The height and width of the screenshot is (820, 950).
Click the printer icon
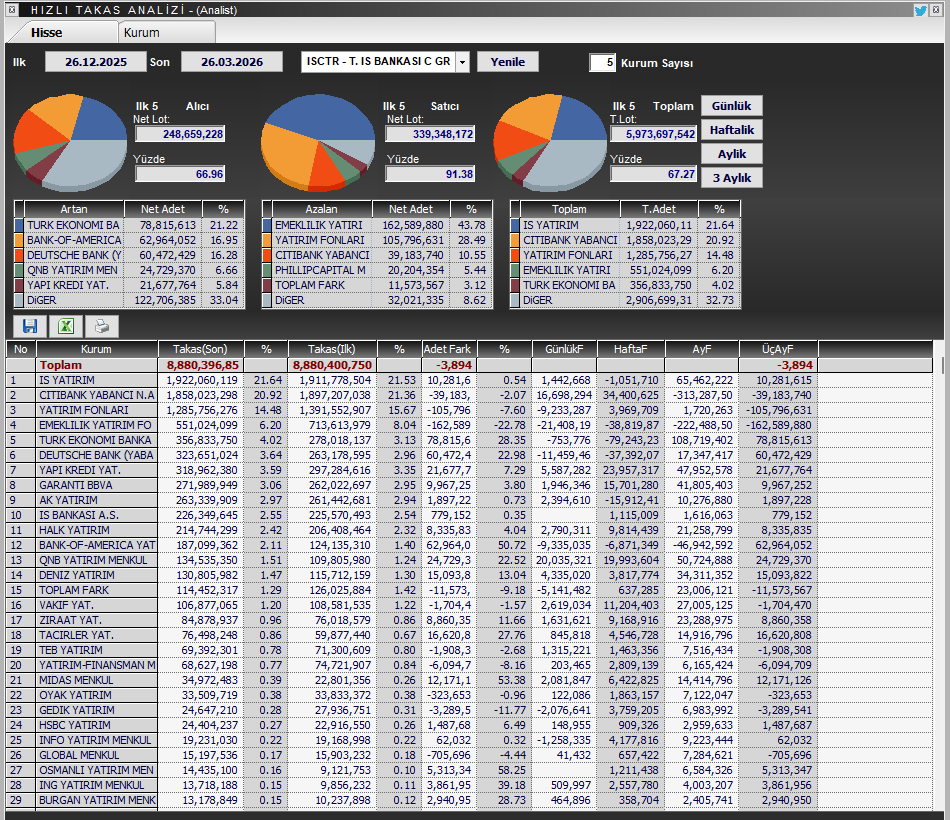[101, 326]
